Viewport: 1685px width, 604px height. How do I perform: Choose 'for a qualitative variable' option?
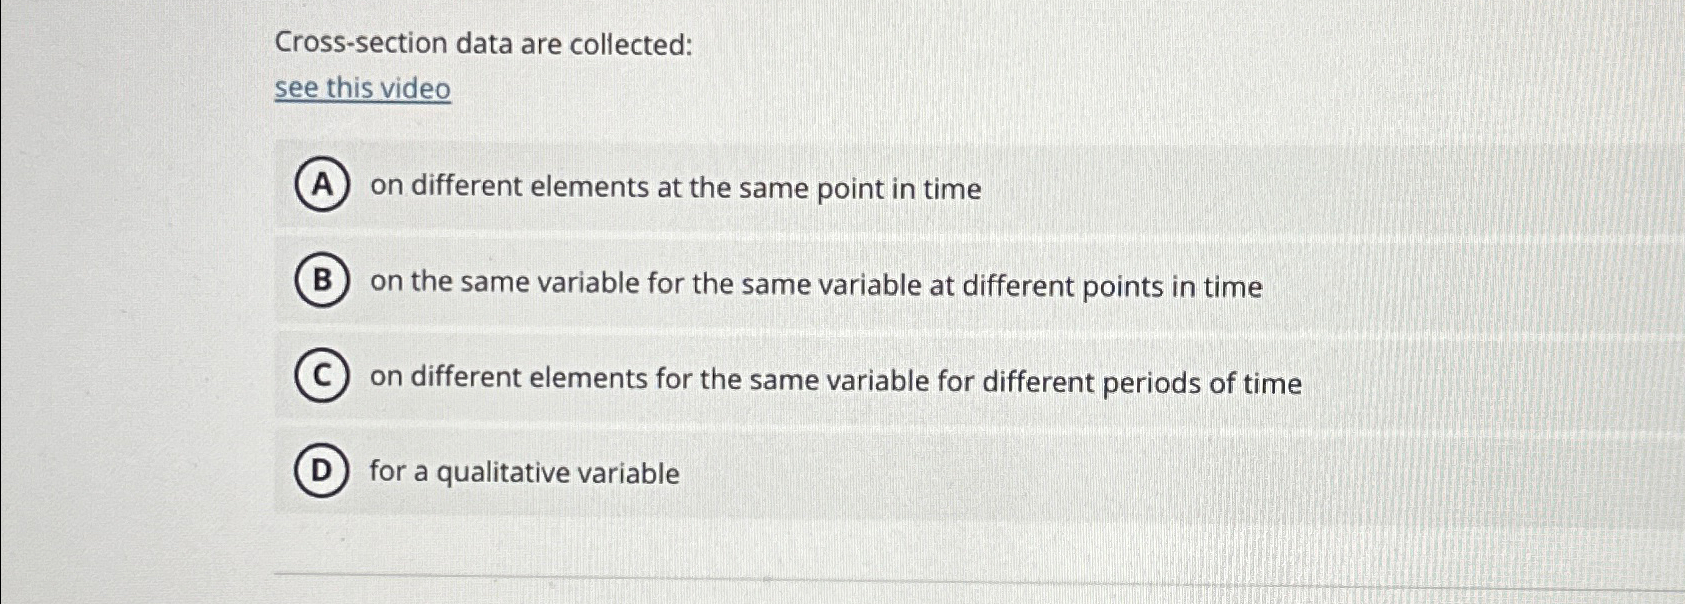point(522,473)
